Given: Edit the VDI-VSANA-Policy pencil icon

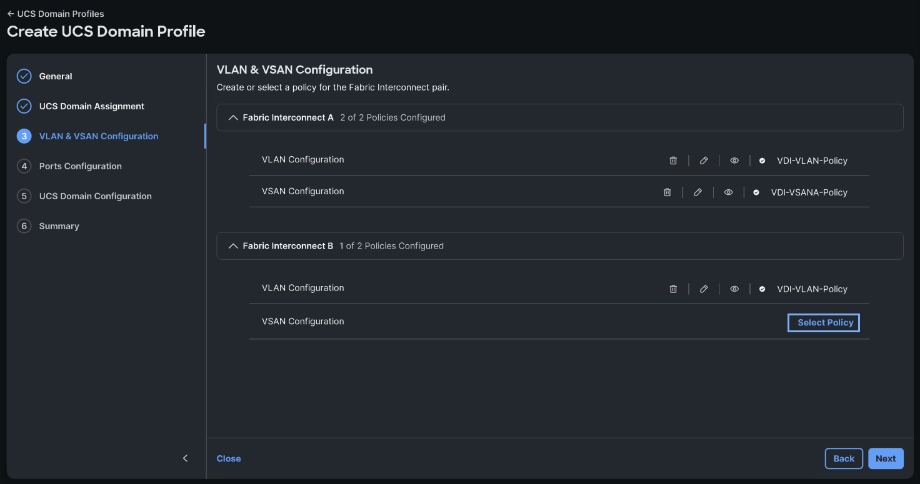Looking at the screenshot, I should point(698,192).
